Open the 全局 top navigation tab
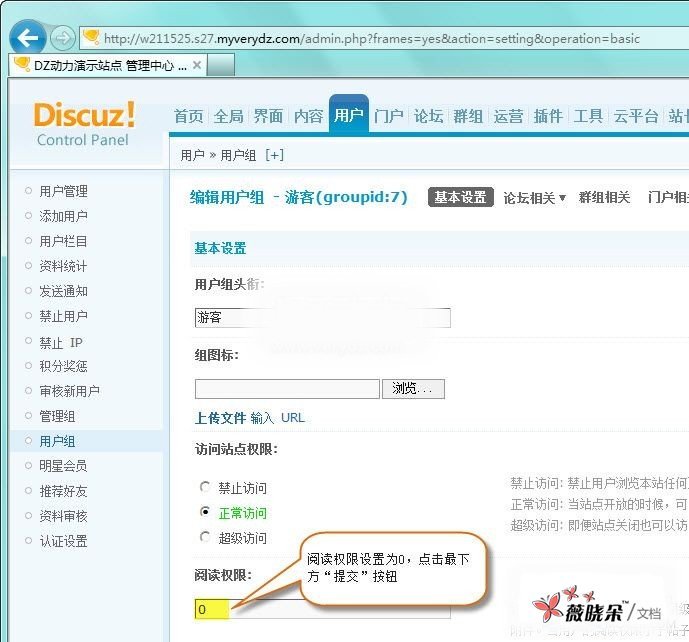689x642 pixels. click(x=229, y=116)
